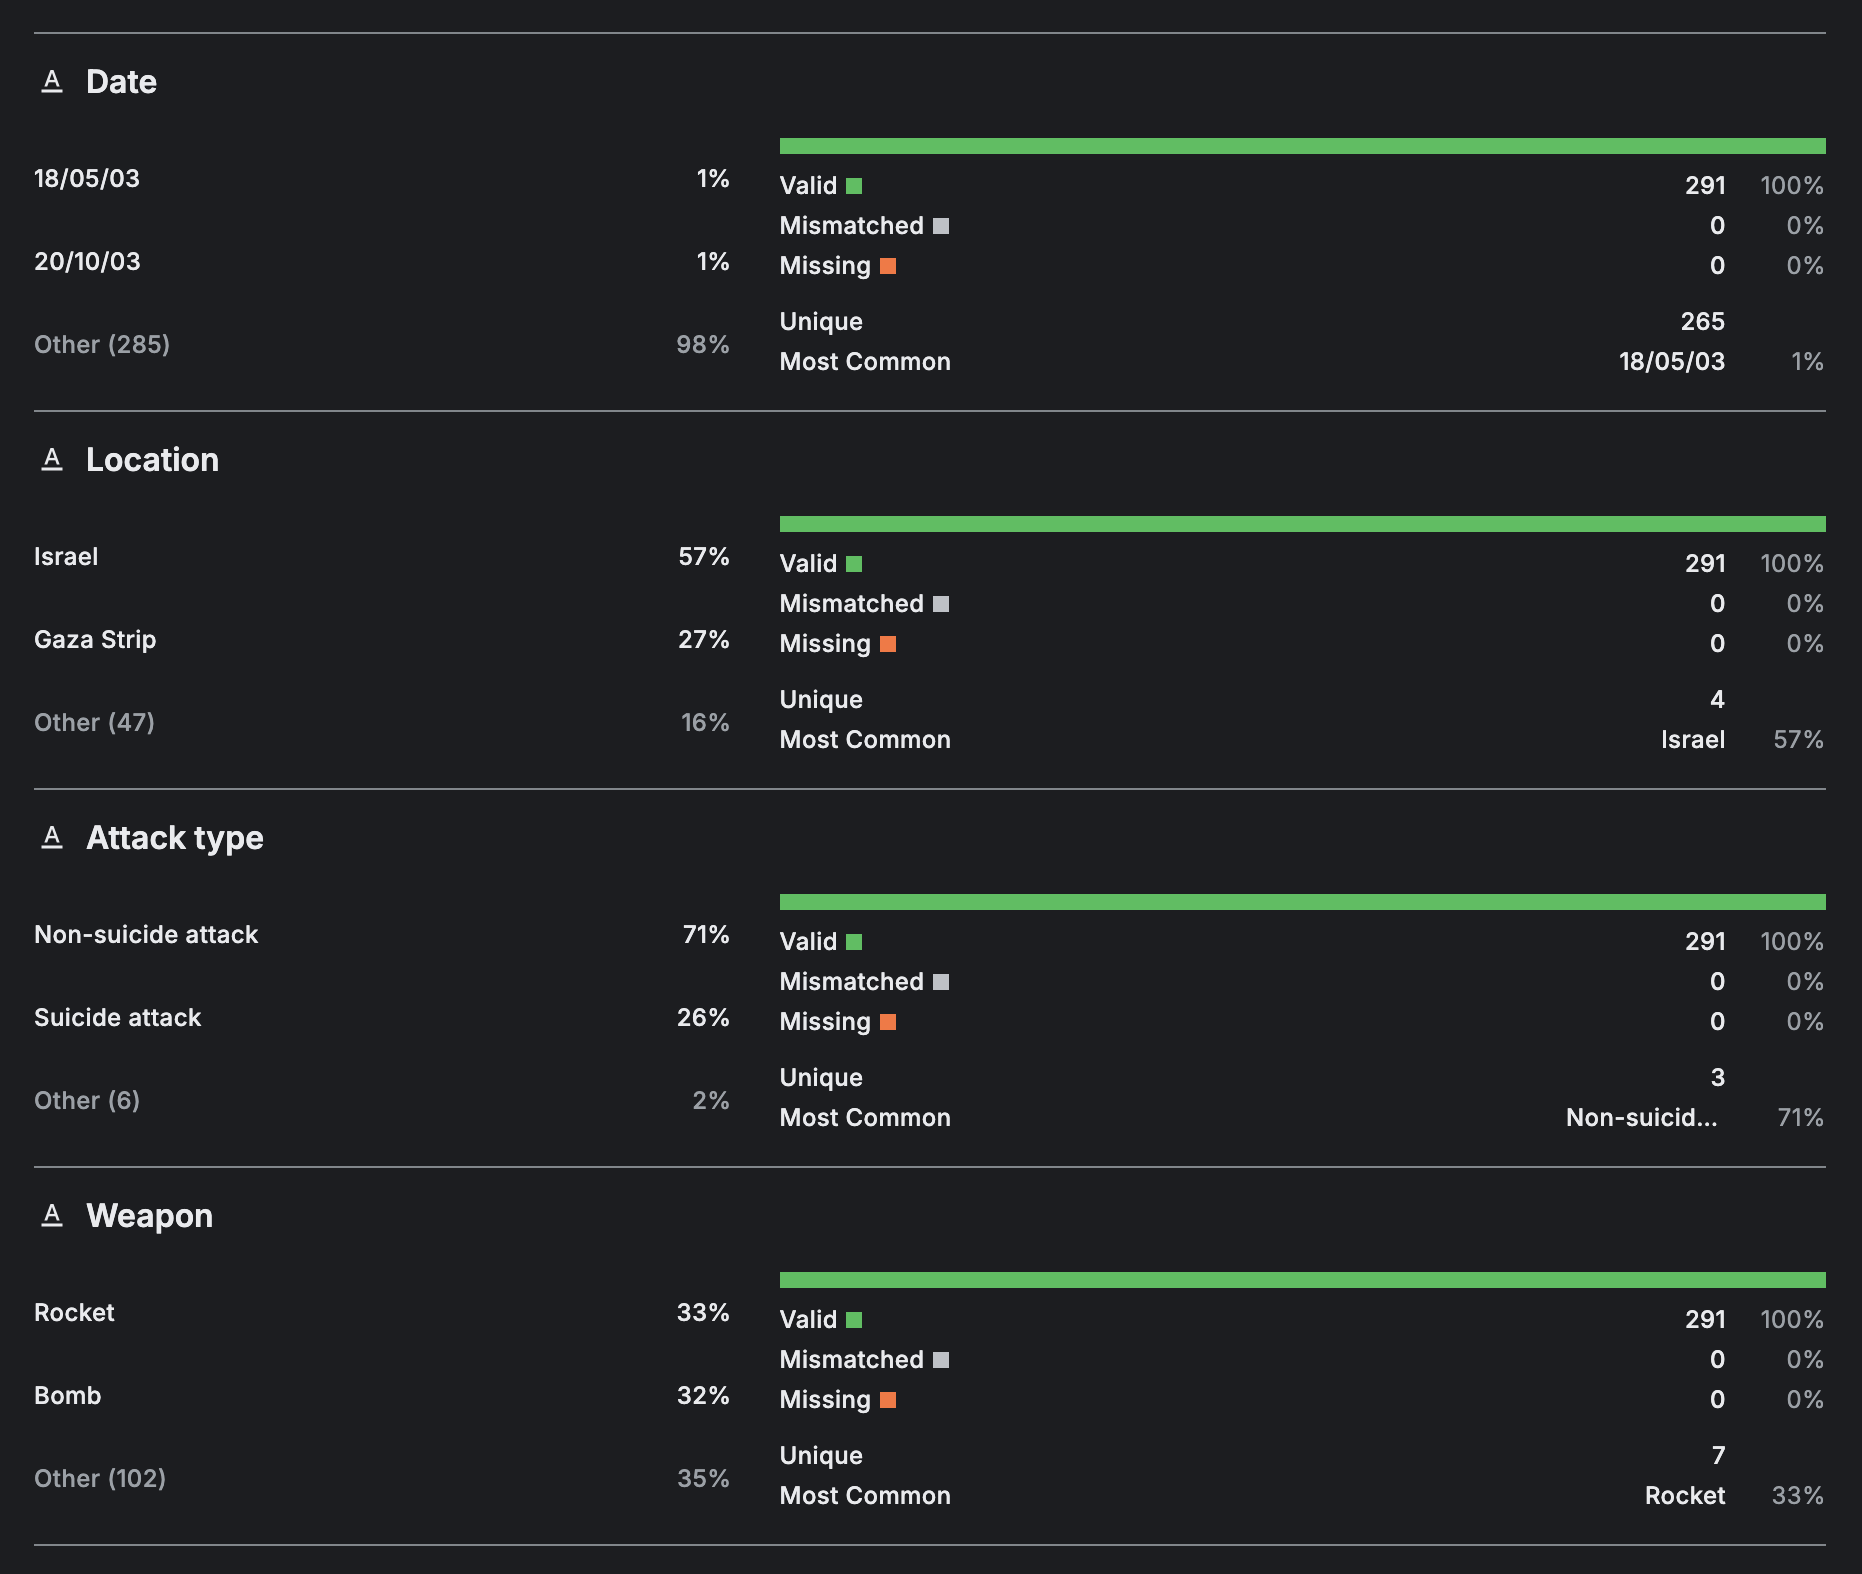Viewport: 1862px width, 1574px height.
Task: Click the text type icon beside Weapon
Action: (52, 1216)
